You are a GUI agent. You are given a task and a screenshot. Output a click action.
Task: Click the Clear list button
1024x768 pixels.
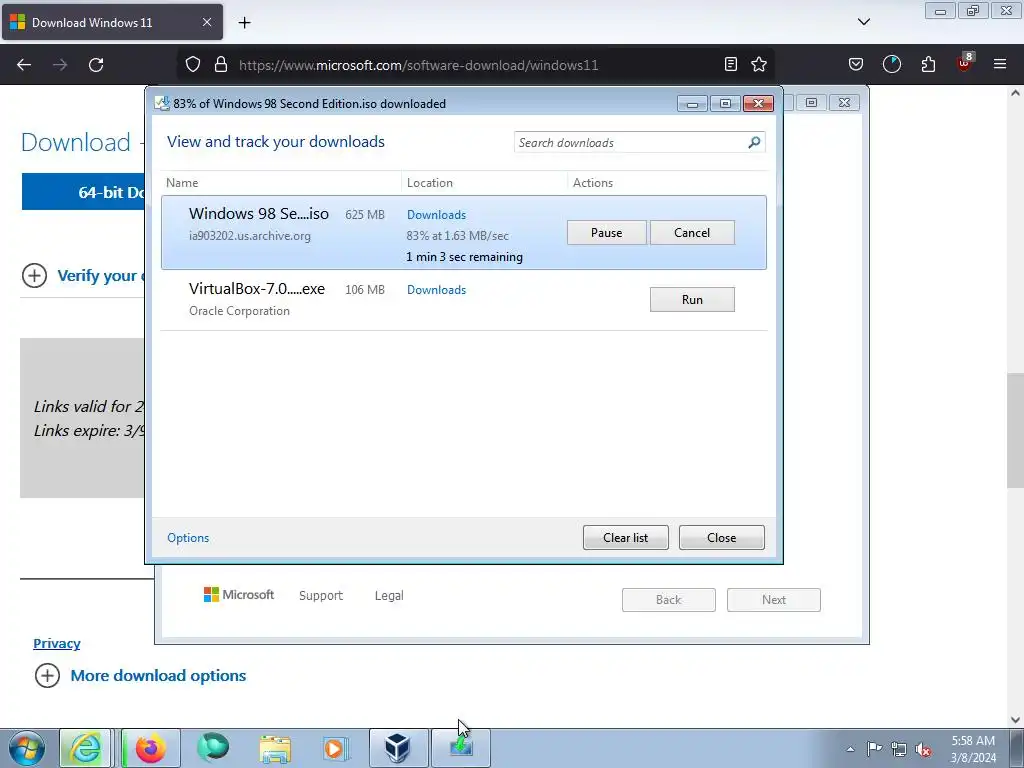click(x=626, y=537)
